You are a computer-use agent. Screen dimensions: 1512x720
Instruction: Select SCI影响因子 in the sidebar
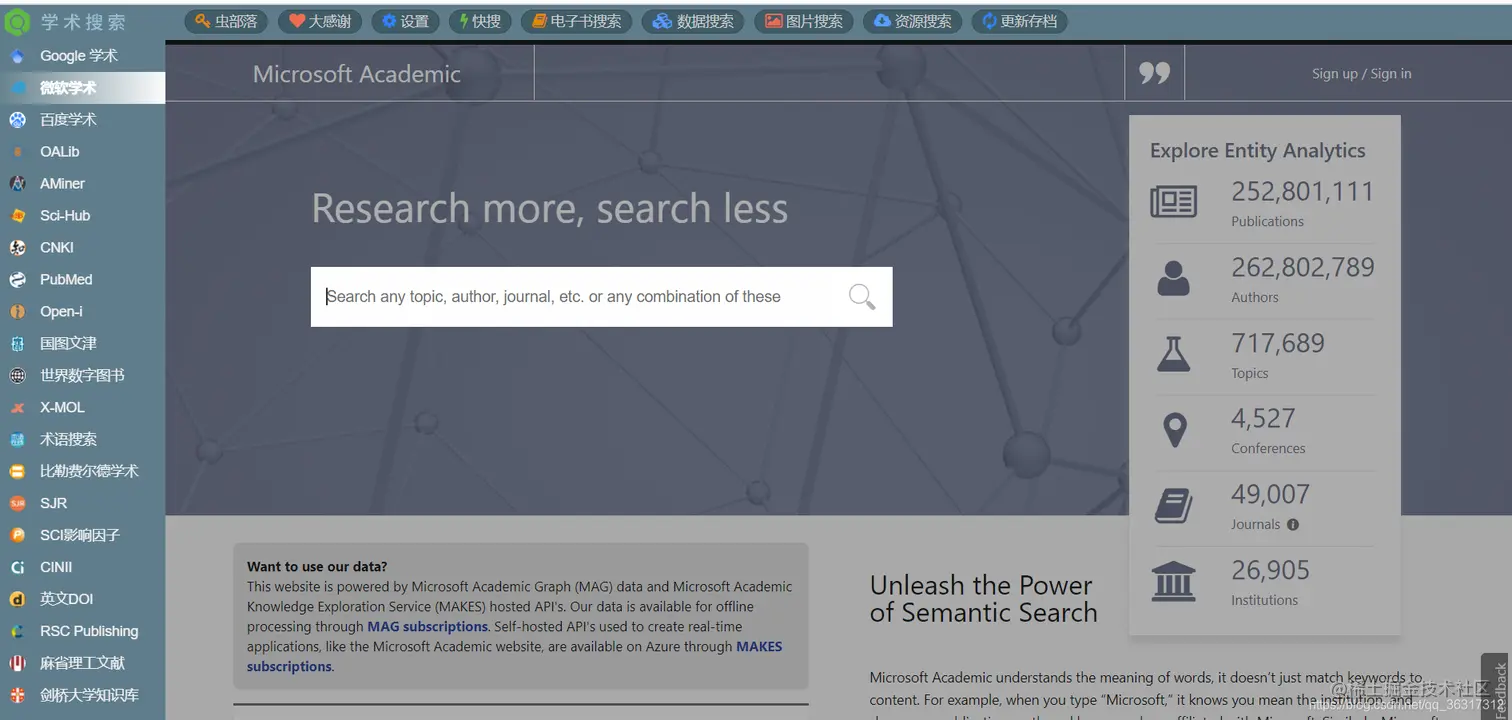click(x=82, y=535)
